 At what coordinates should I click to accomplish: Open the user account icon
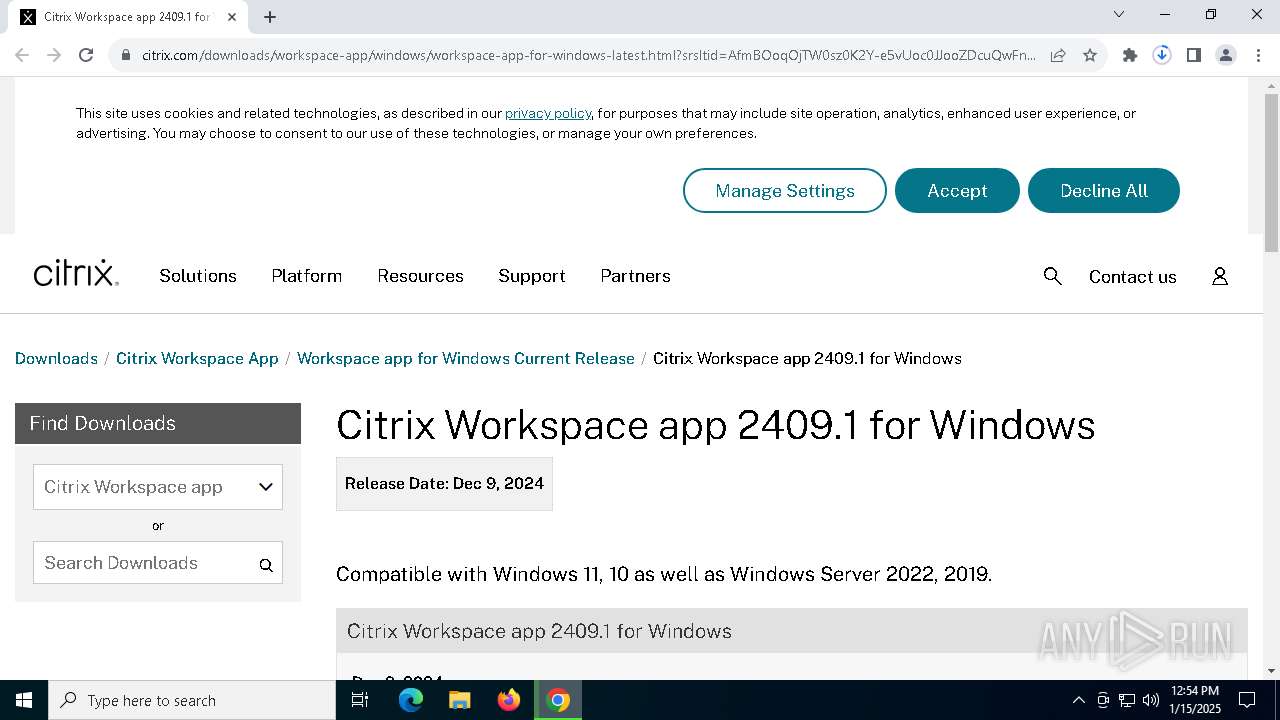1220,276
